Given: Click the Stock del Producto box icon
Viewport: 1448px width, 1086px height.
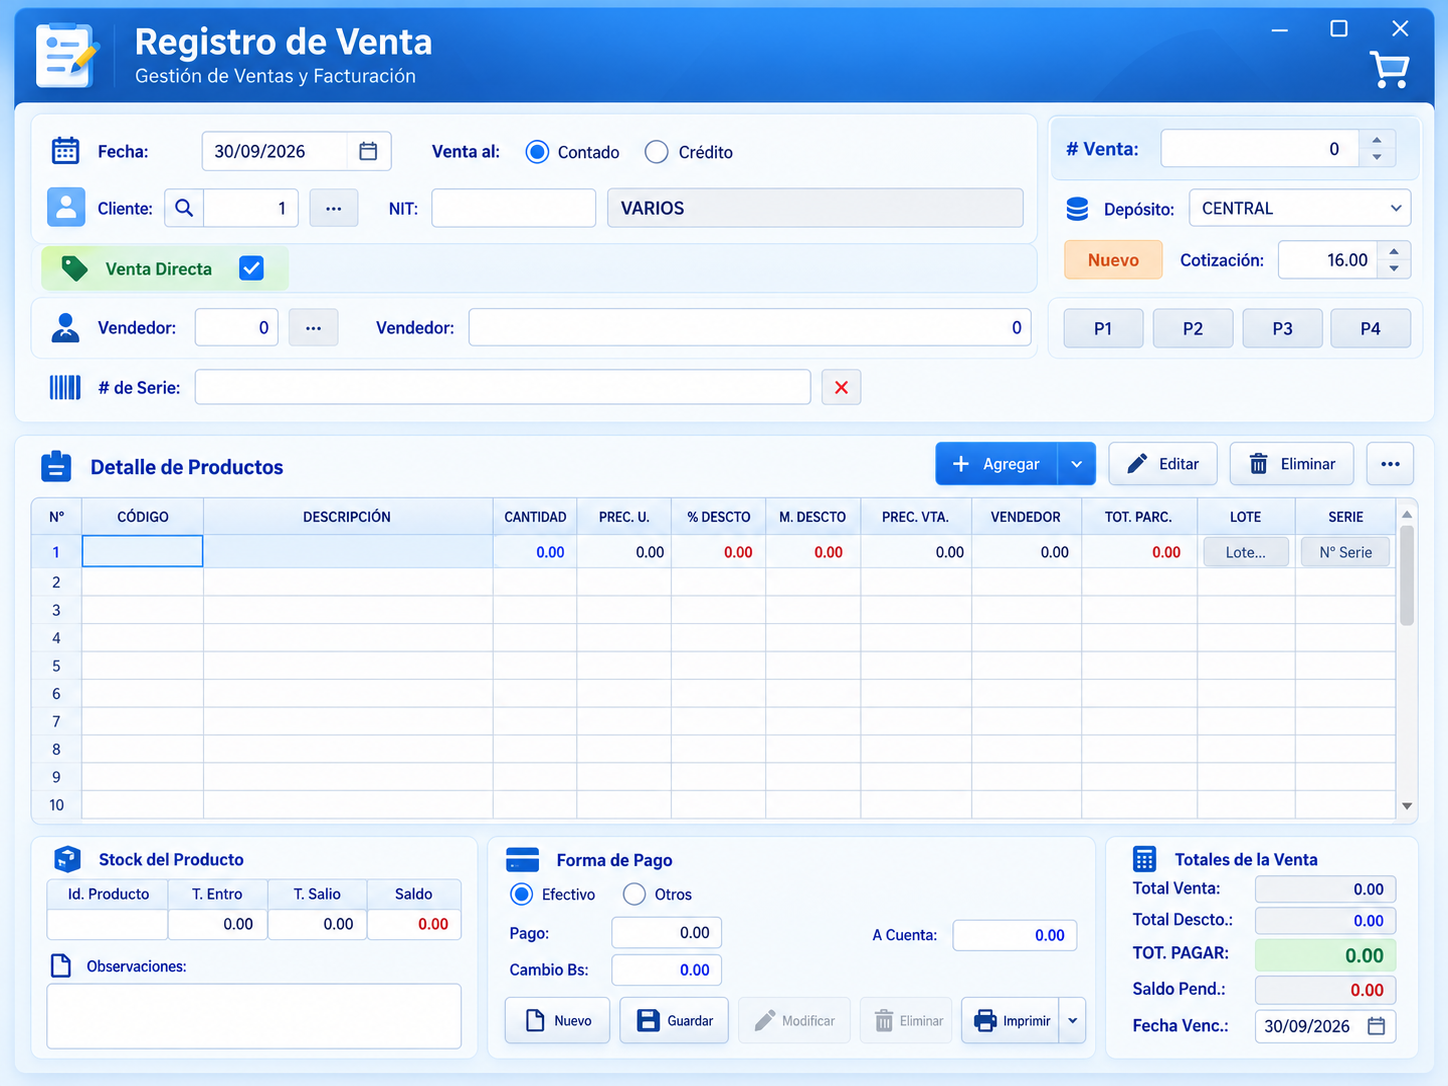Looking at the screenshot, I should click(x=67, y=859).
